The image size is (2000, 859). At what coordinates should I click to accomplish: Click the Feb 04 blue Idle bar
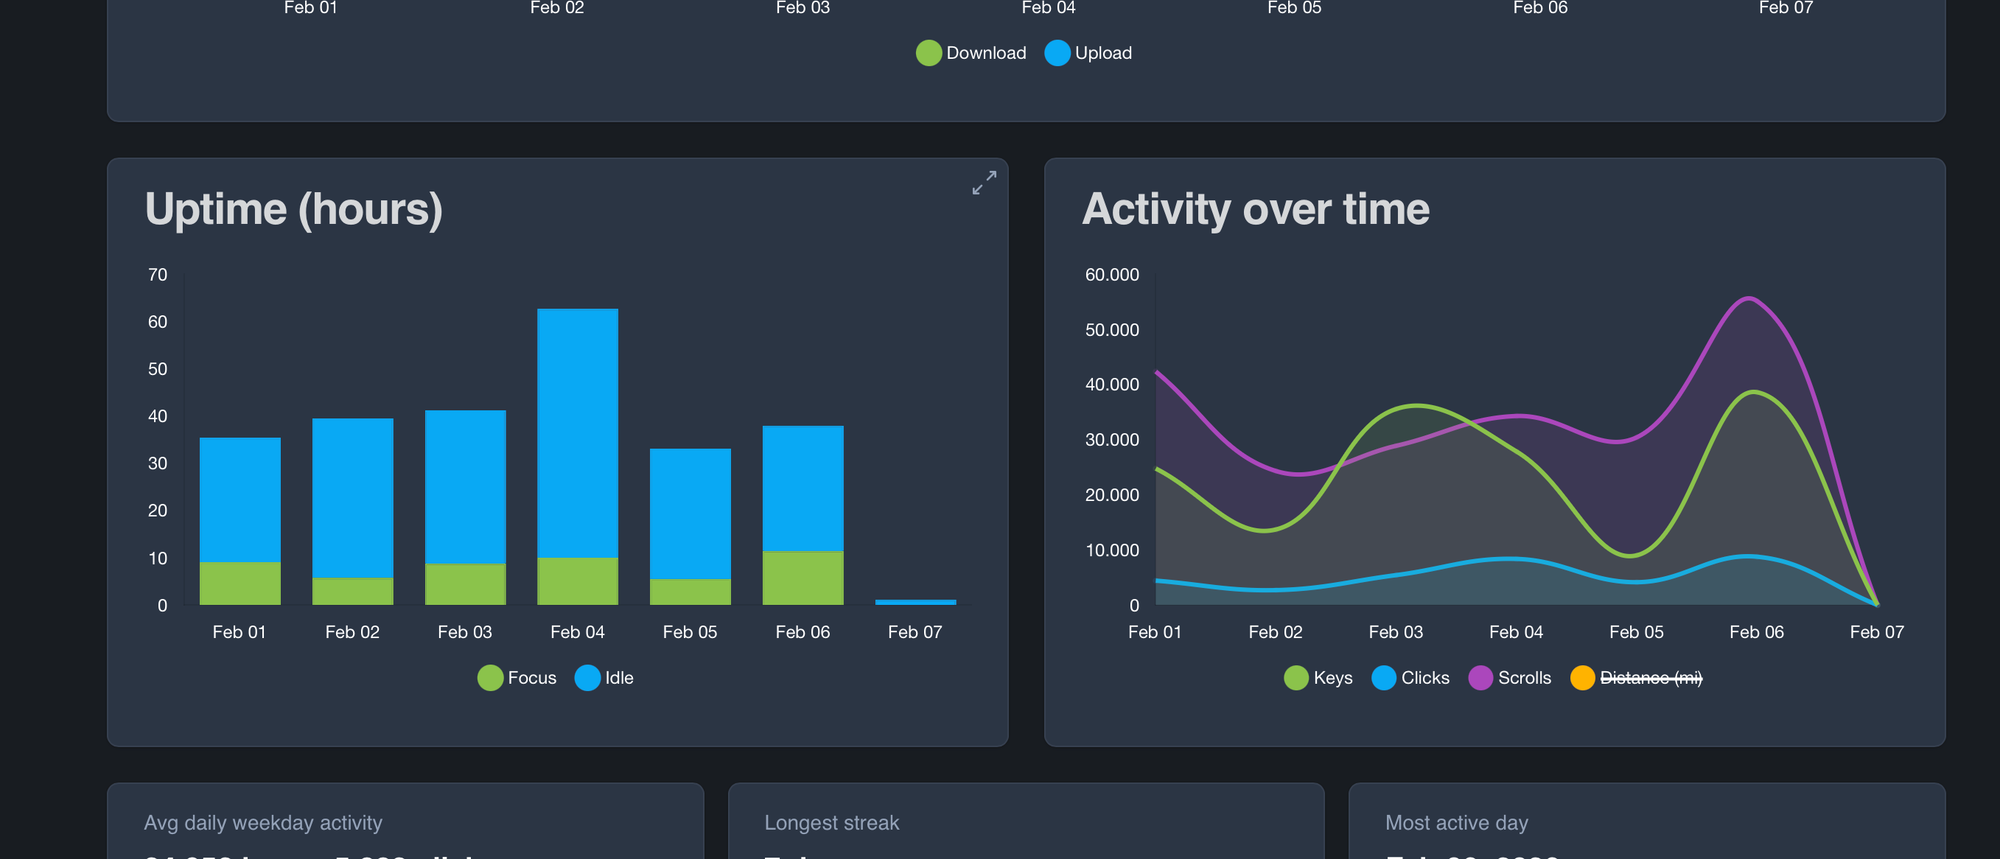point(578,430)
